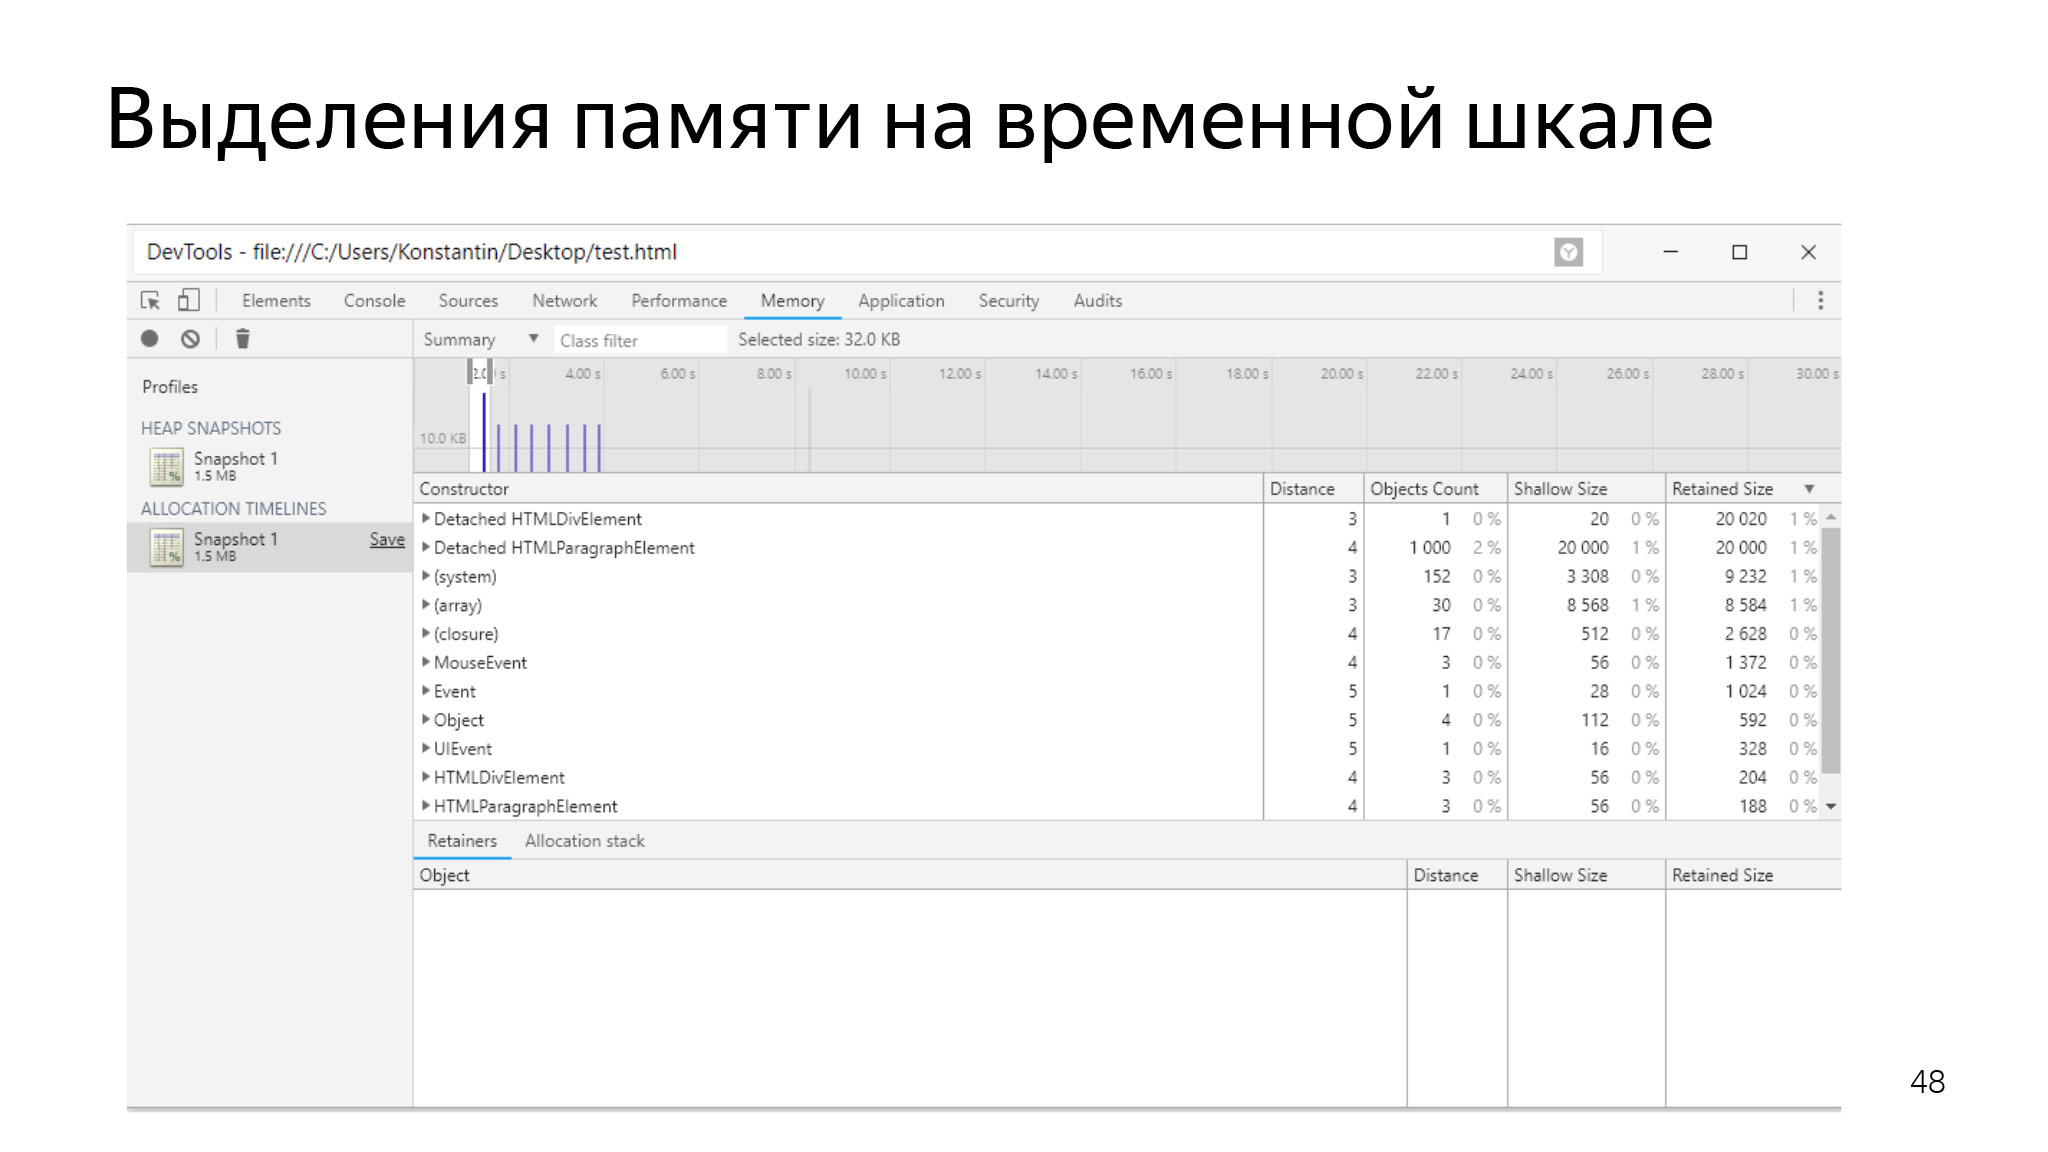Click the Save link next to Snapshot 1
Screen dimensions: 2048x1152
point(386,538)
